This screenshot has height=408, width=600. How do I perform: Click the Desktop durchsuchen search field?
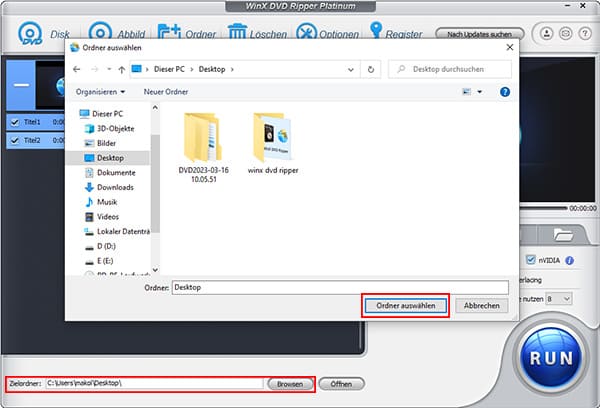pos(450,69)
